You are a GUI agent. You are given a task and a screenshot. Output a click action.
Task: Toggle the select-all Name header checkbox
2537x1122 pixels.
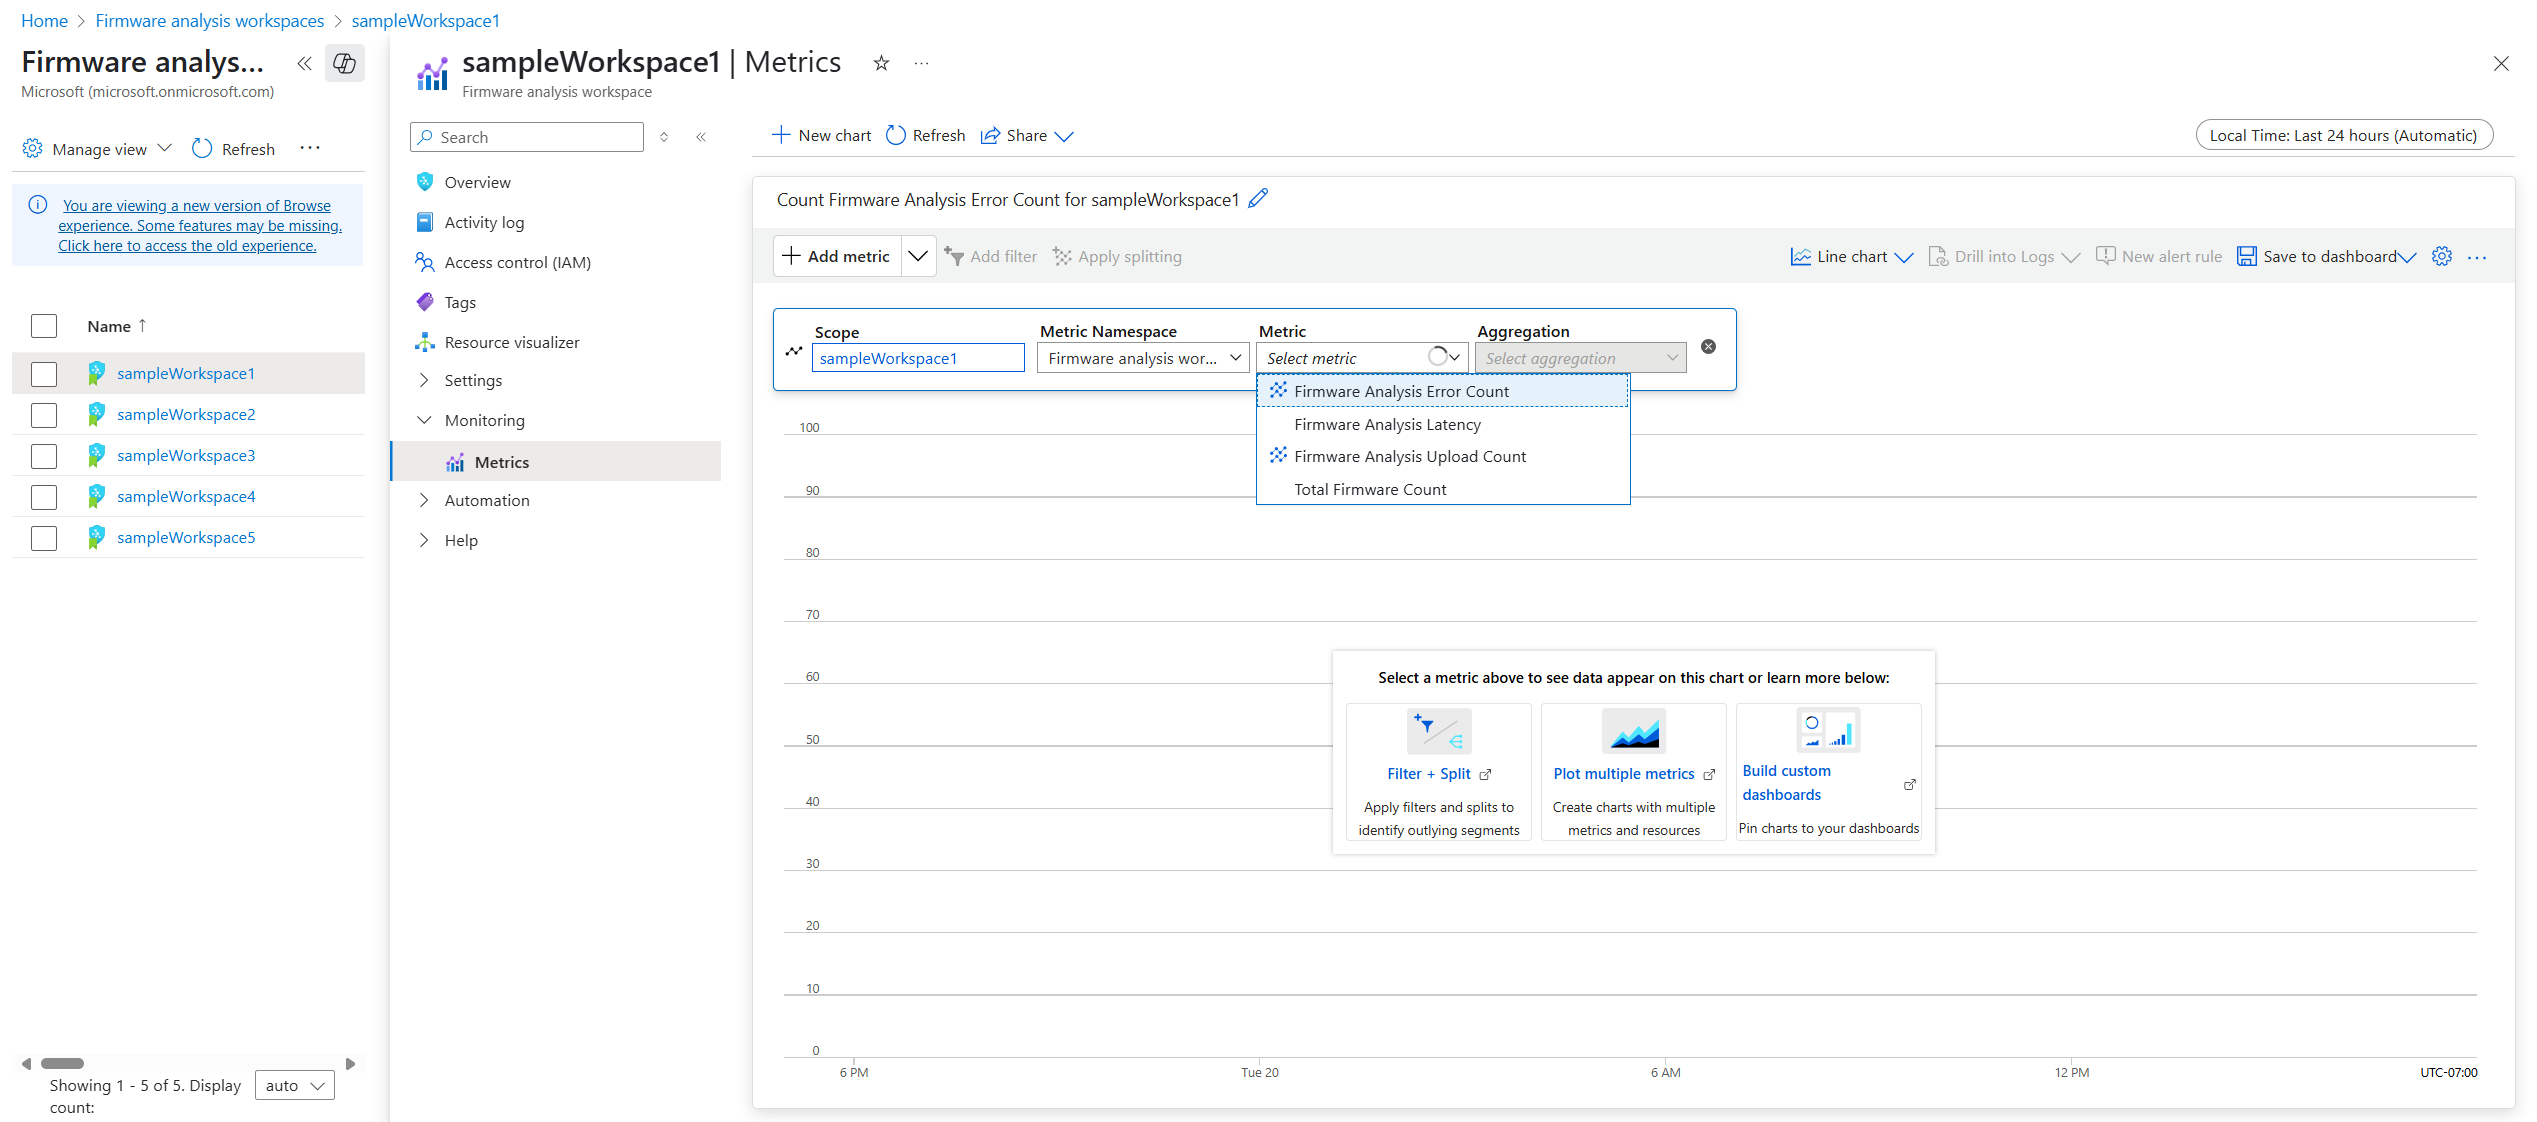pos(44,326)
